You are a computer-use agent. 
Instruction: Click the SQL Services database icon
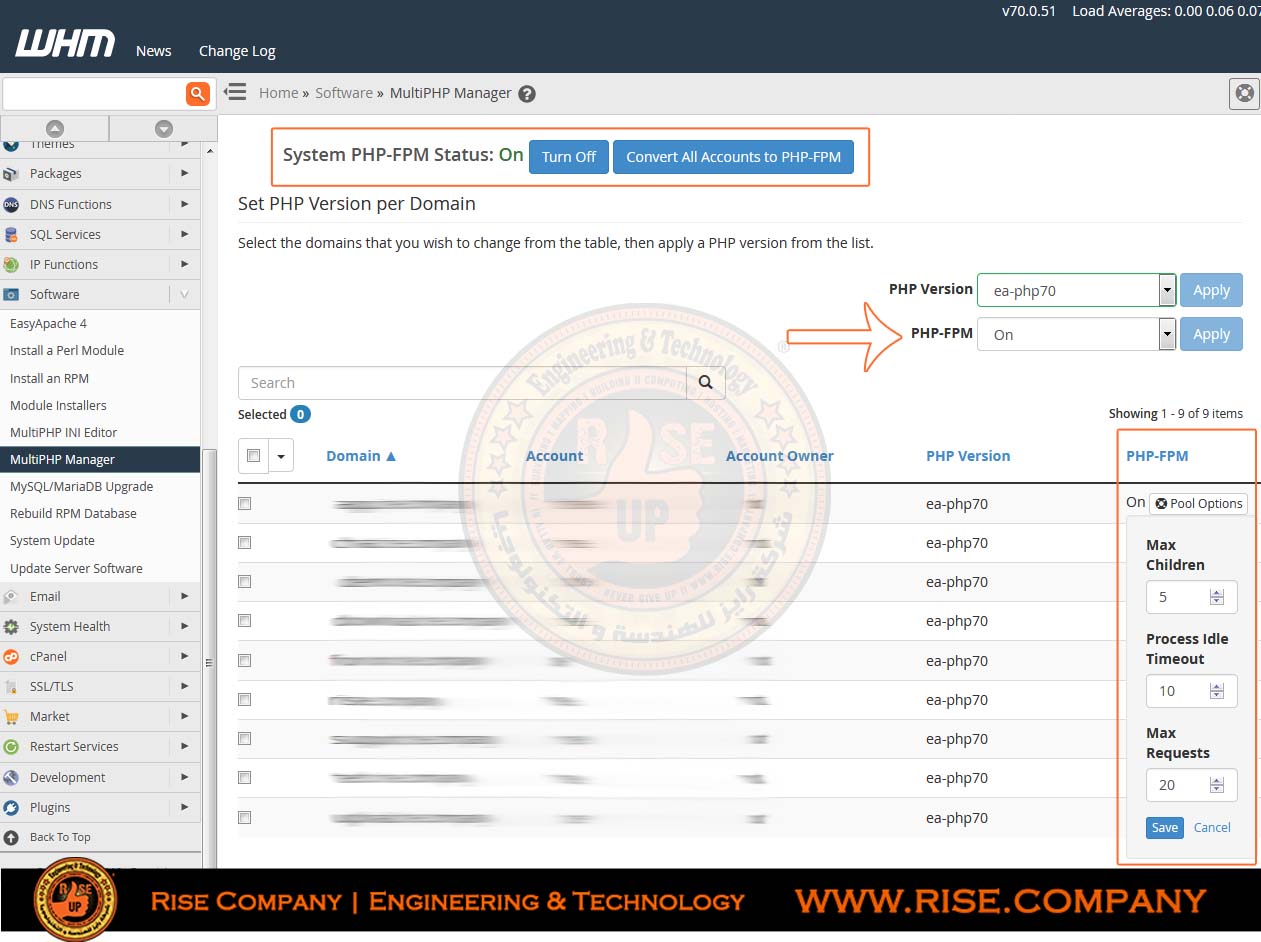11,235
